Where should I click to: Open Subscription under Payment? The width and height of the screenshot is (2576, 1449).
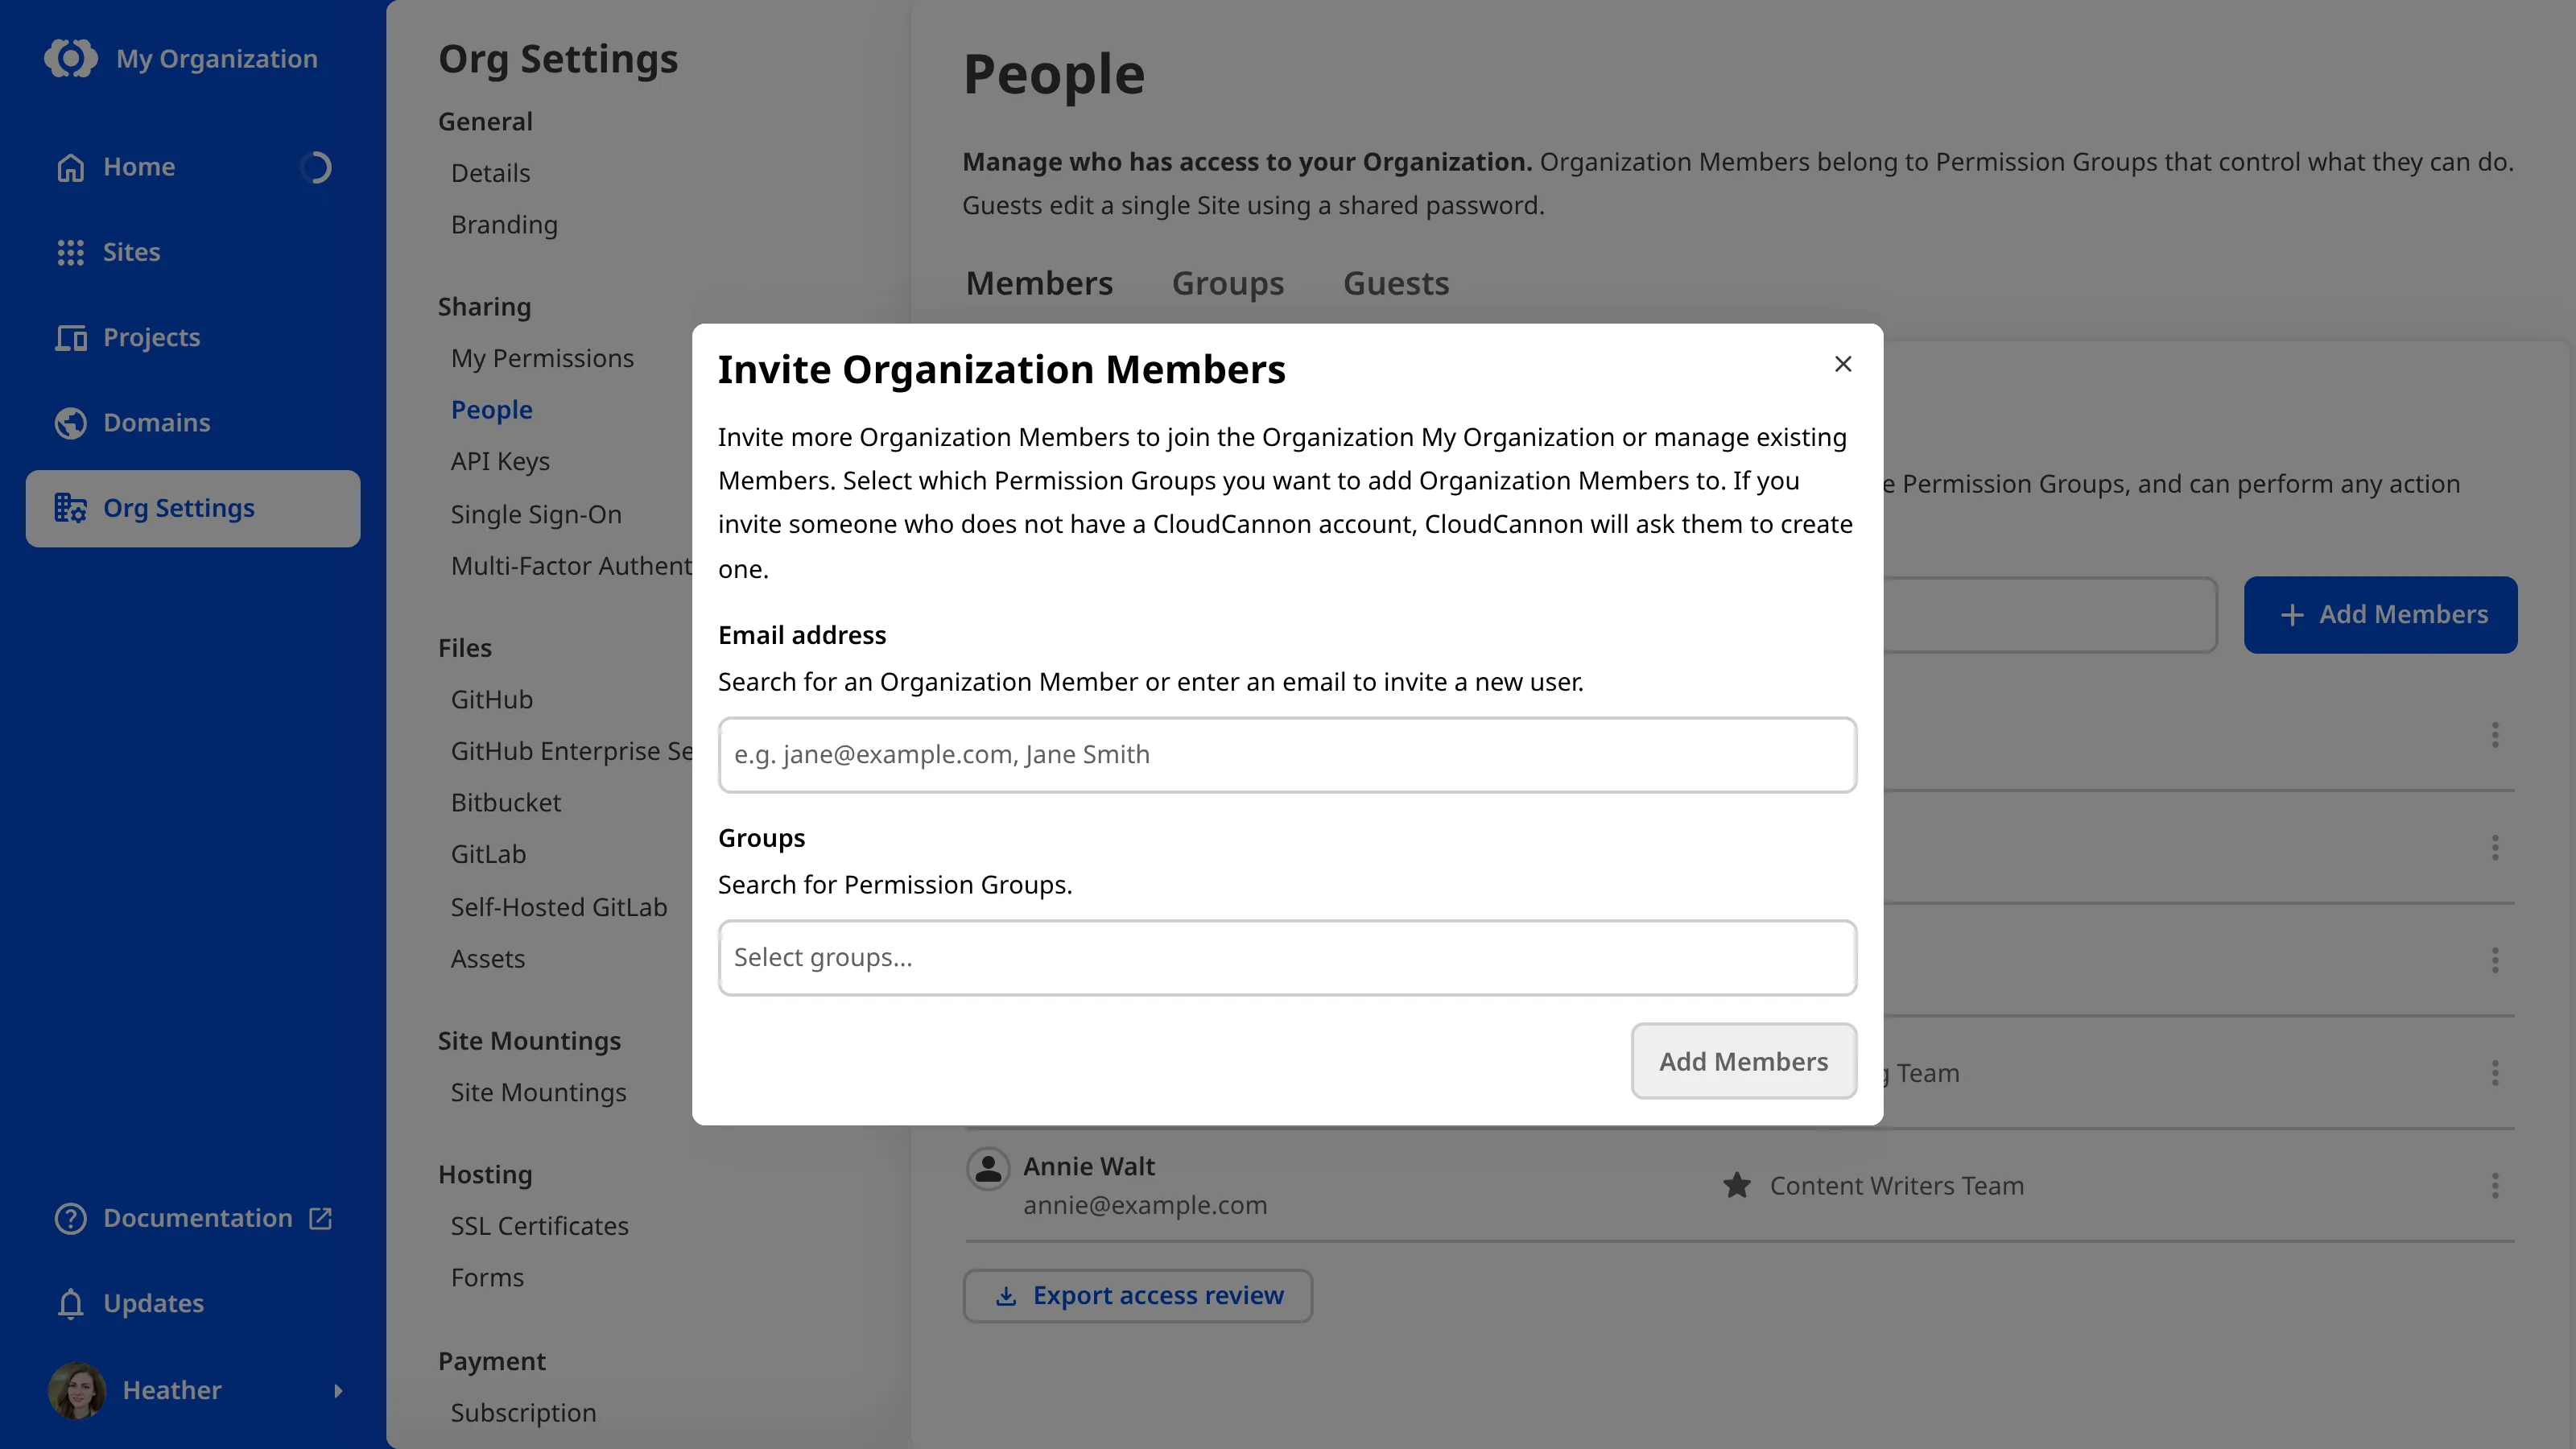pyautogui.click(x=523, y=1413)
